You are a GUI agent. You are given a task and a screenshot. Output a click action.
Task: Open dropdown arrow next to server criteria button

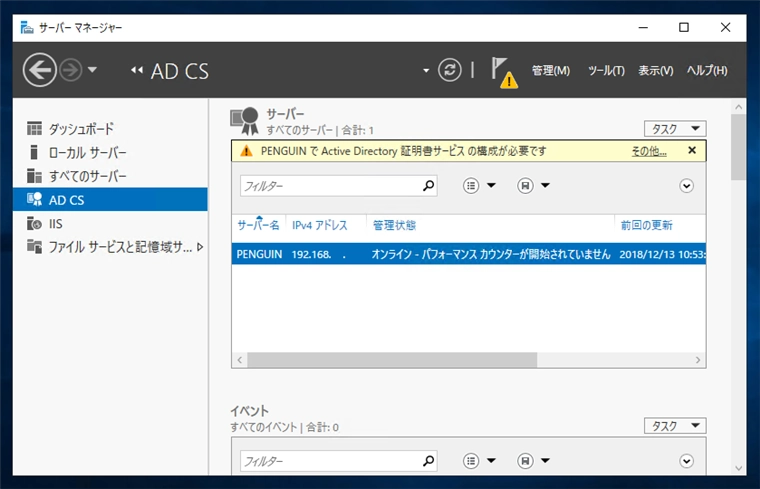click(x=491, y=185)
